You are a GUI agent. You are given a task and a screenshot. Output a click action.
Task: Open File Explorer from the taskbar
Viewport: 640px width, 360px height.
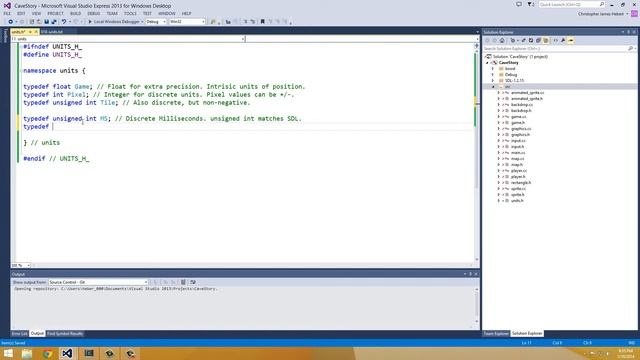tap(27, 353)
